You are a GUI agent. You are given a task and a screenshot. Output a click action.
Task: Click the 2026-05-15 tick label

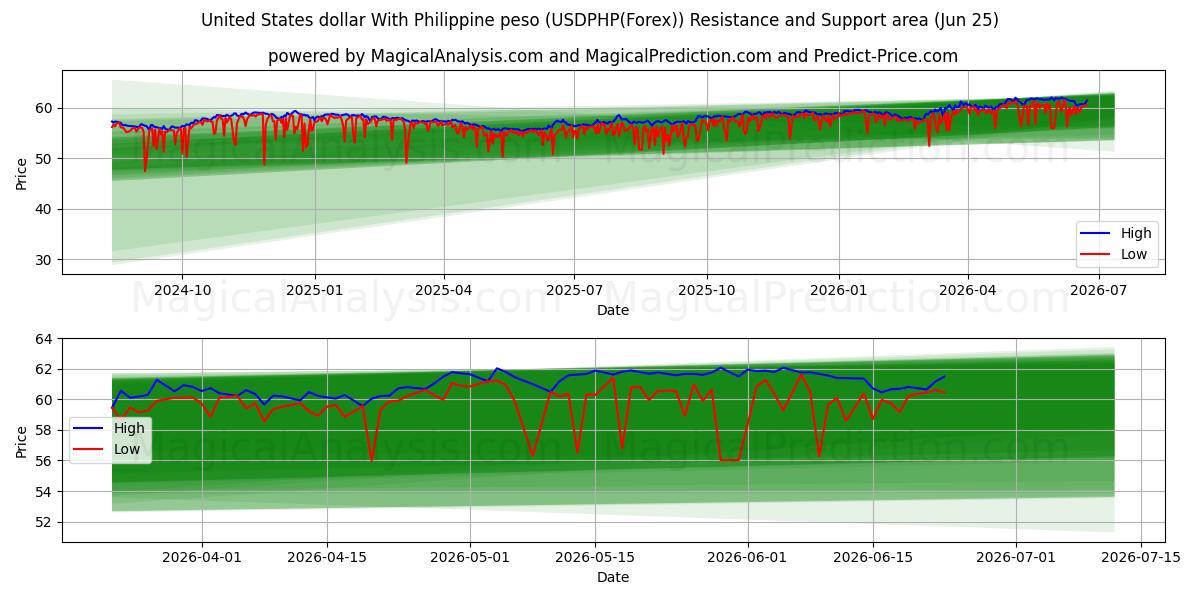tap(595, 557)
